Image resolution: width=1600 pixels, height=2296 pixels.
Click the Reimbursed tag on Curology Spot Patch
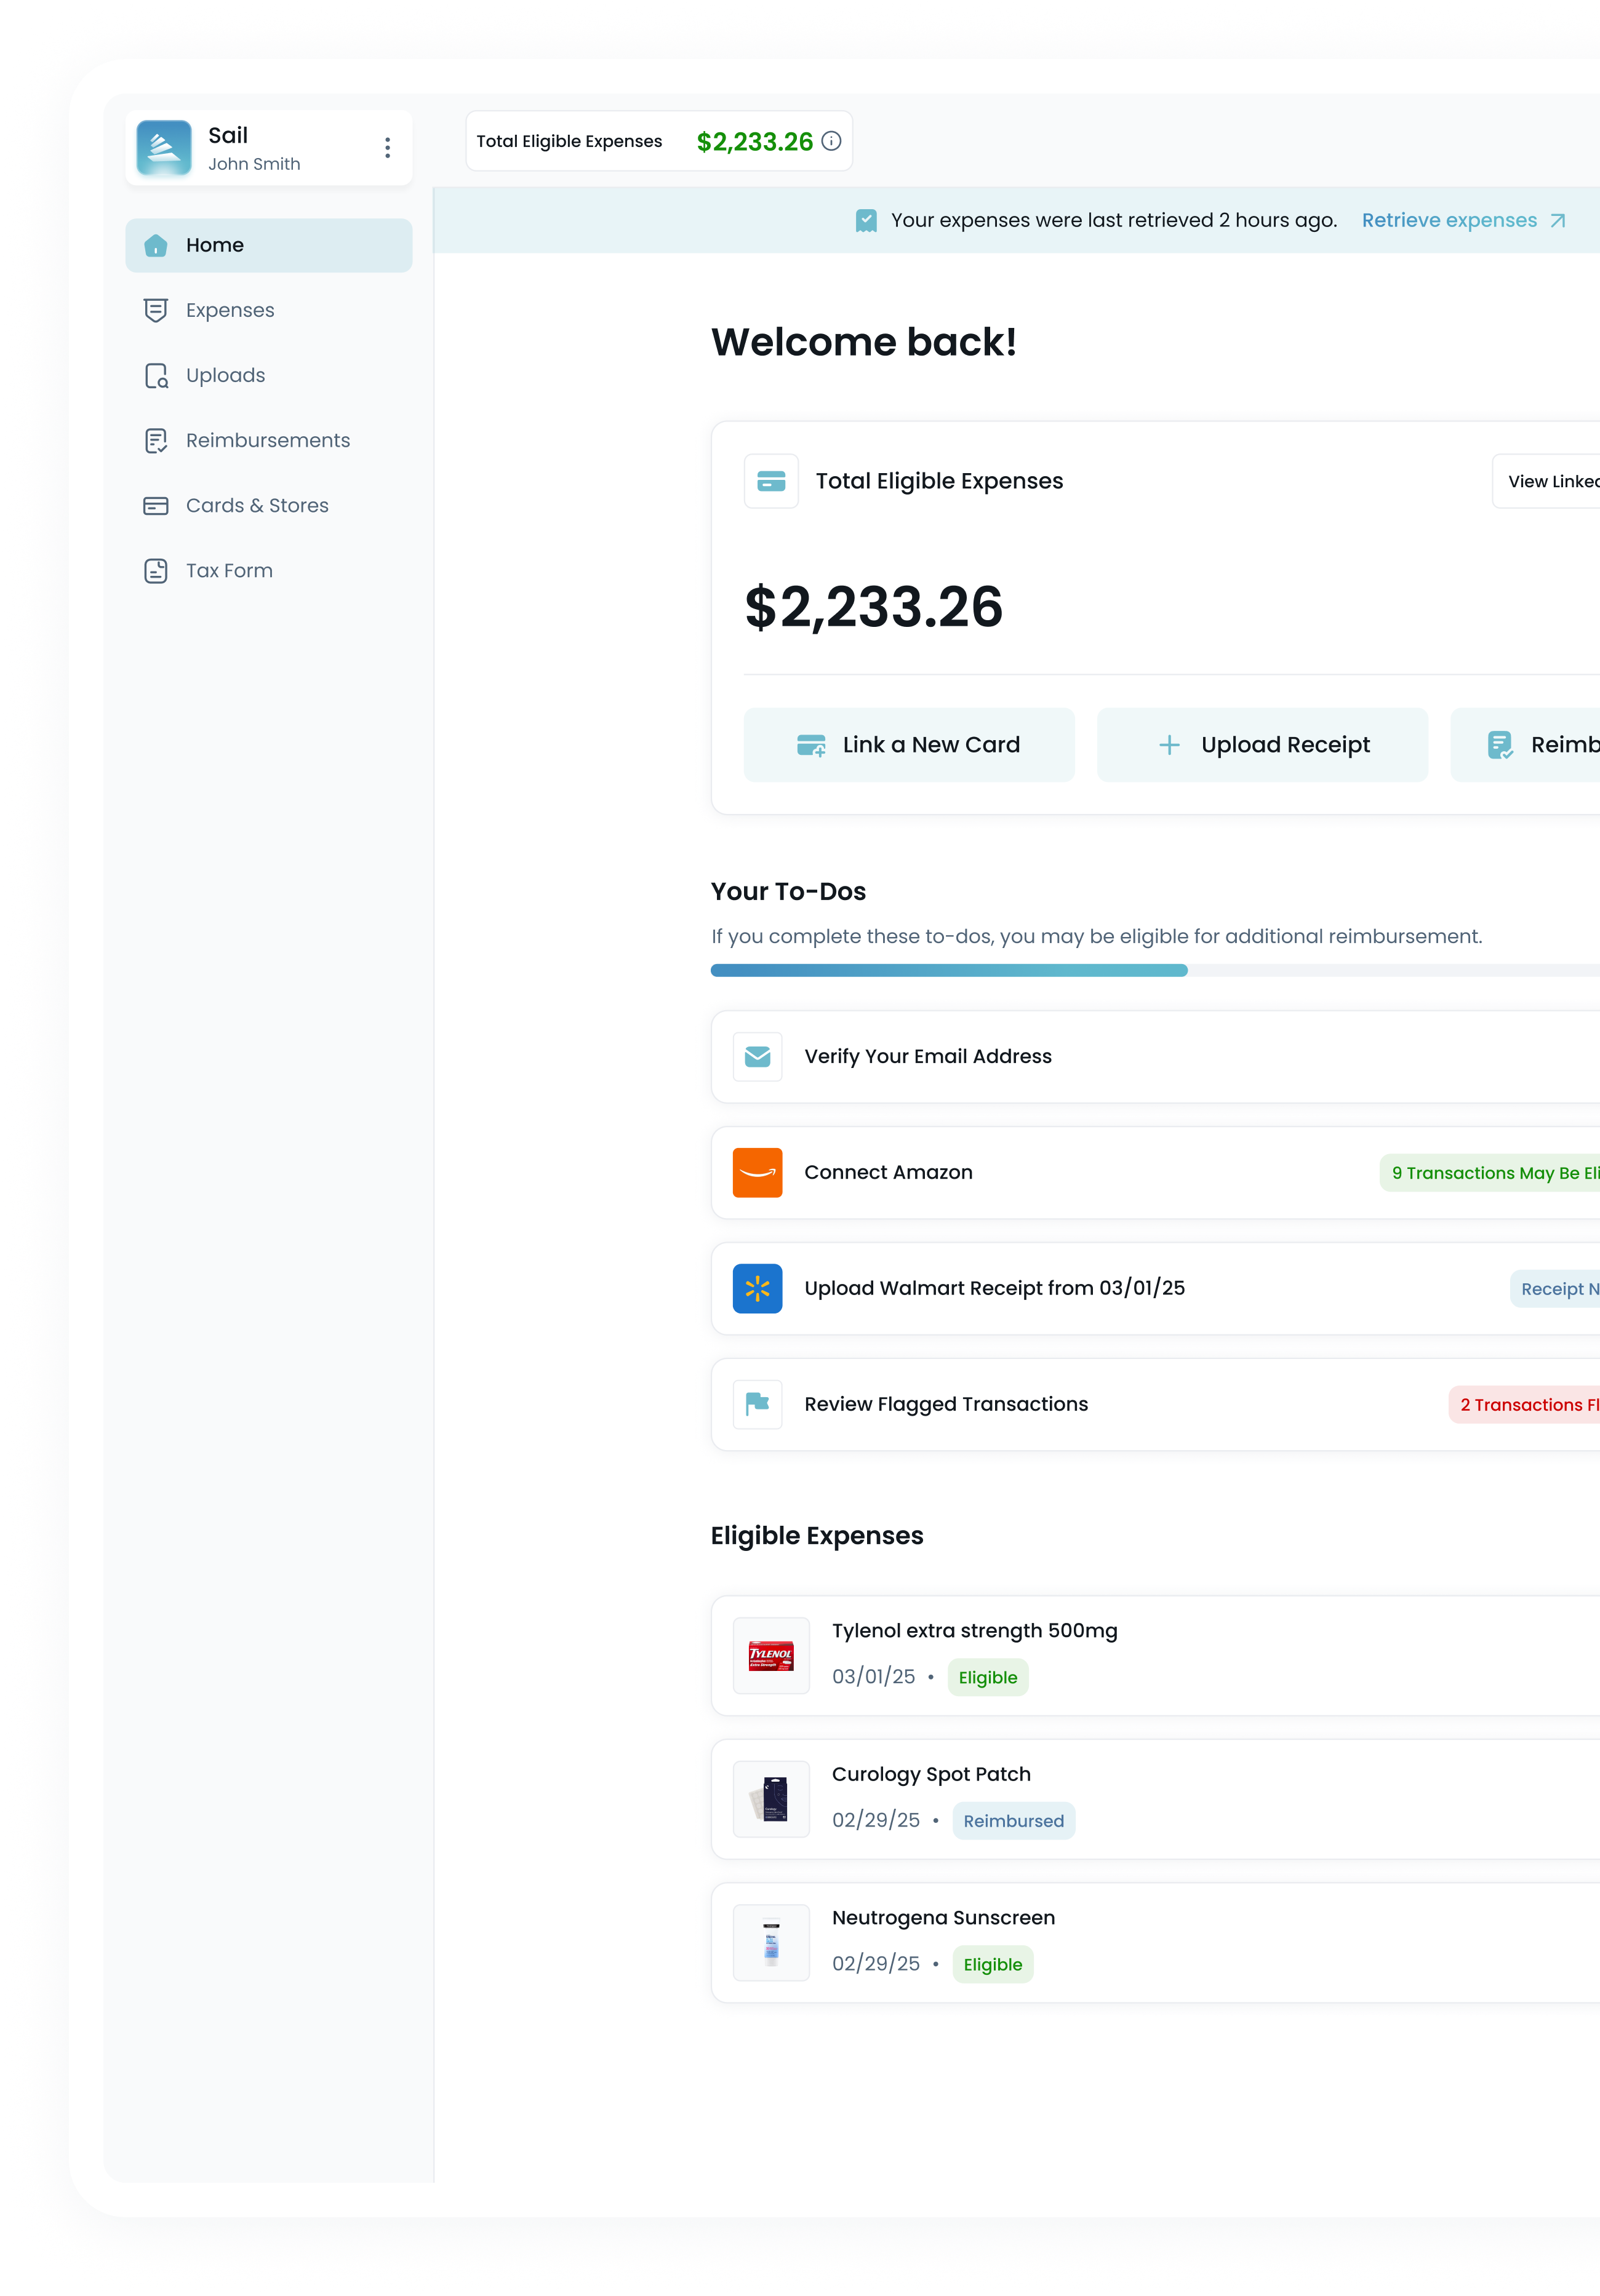pos(1013,1820)
